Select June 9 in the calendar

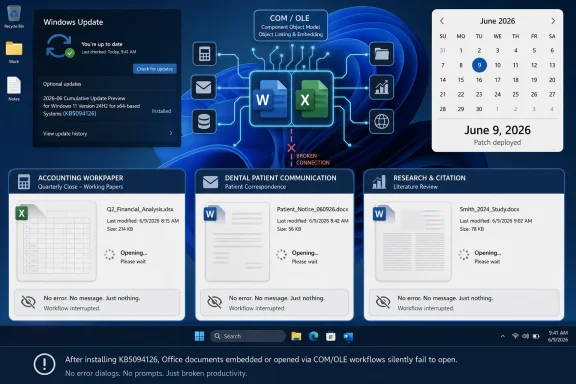pos(479,65)
